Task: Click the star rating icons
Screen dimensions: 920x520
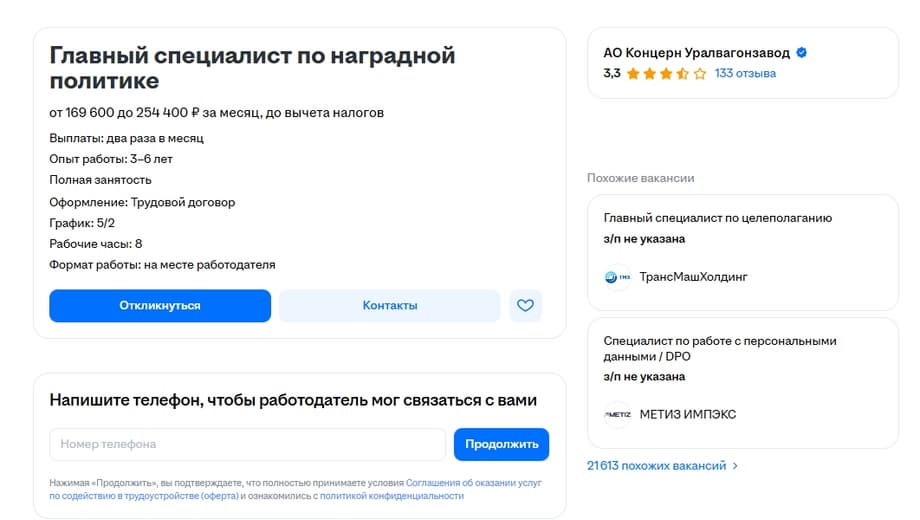Action: click(666, 74)
